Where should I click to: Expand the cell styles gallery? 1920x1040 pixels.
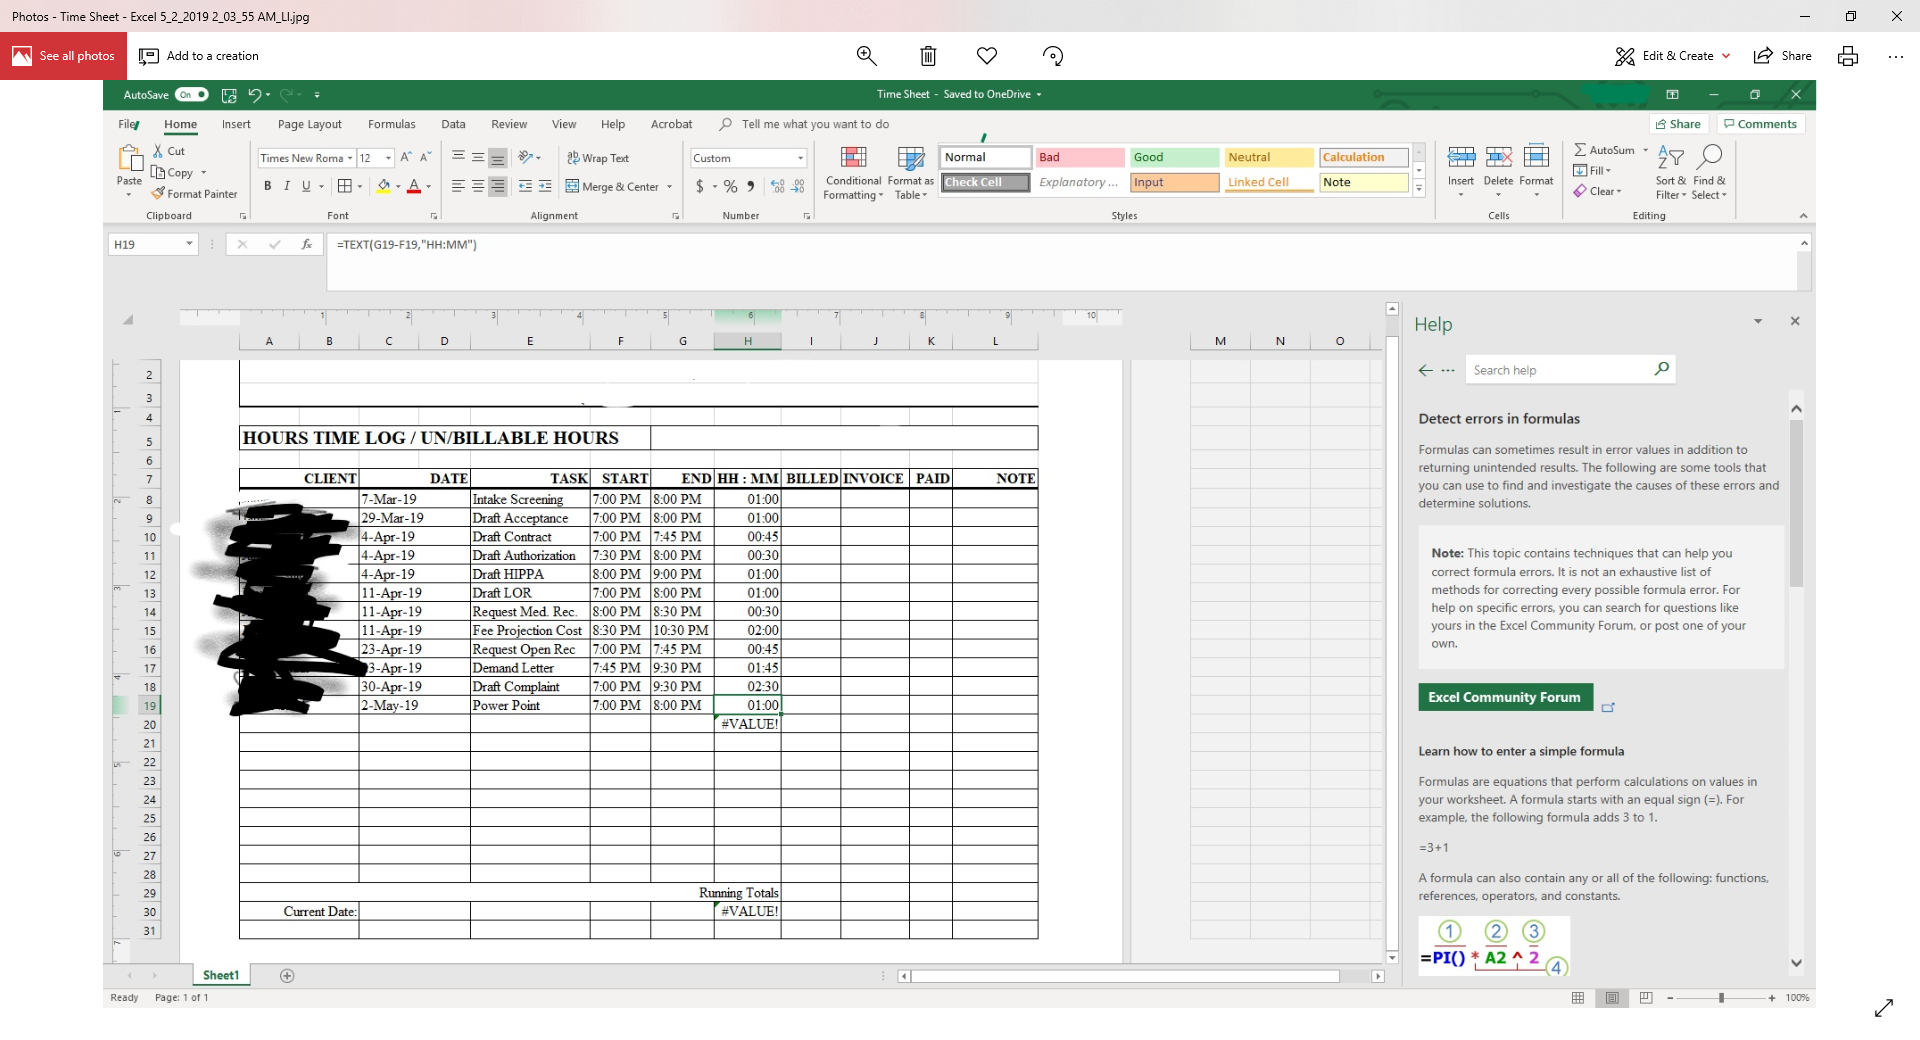point(1418,190)
